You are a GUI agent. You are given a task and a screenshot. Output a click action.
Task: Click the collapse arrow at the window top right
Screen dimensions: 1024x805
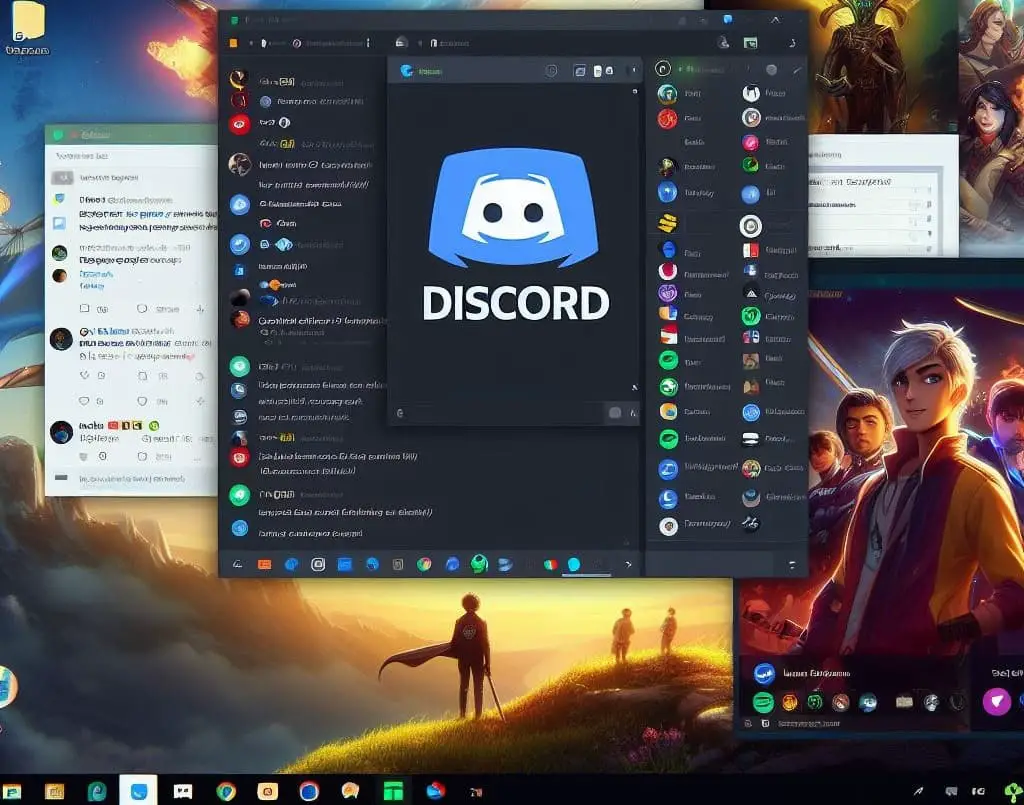coord(775,19)
